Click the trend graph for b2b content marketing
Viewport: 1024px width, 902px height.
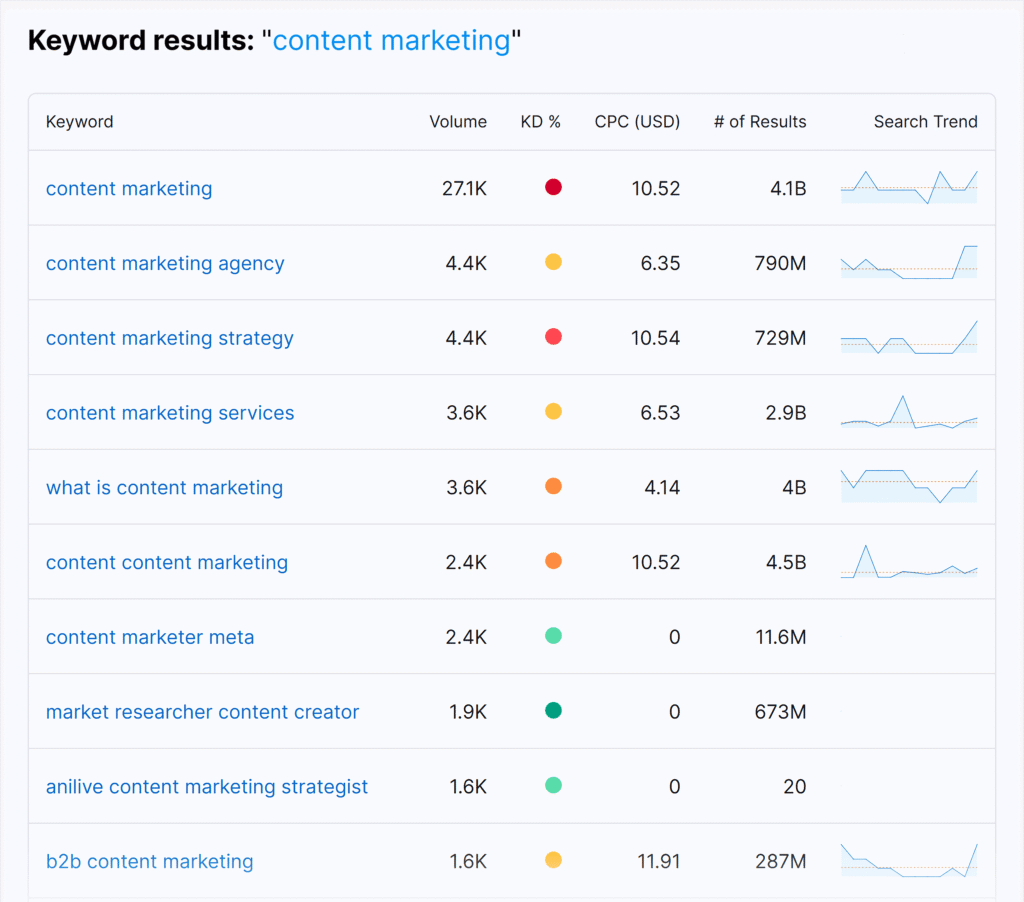pyautogui.click(x=909, y=861)
